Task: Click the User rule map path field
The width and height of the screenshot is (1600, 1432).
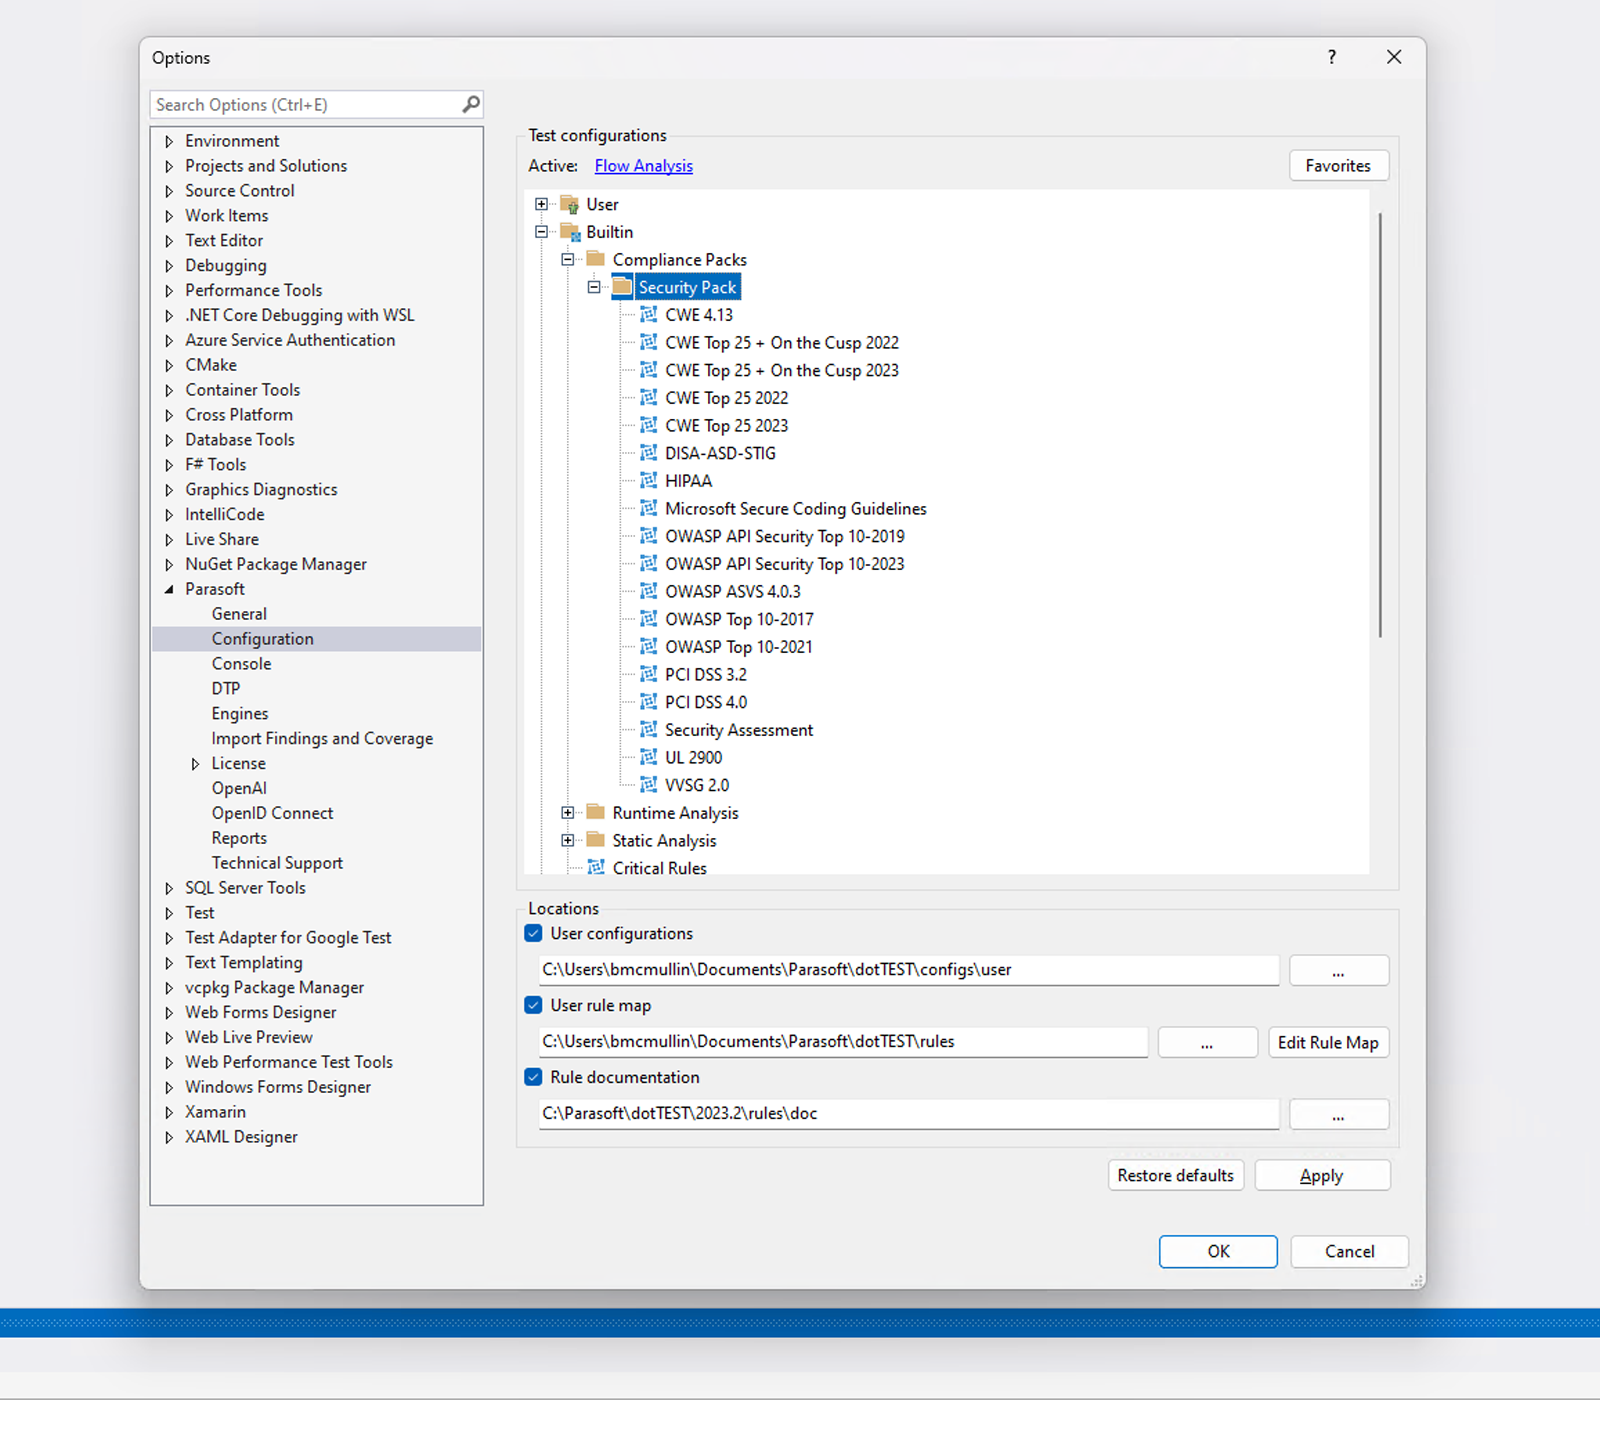Action: [843, 1042]
